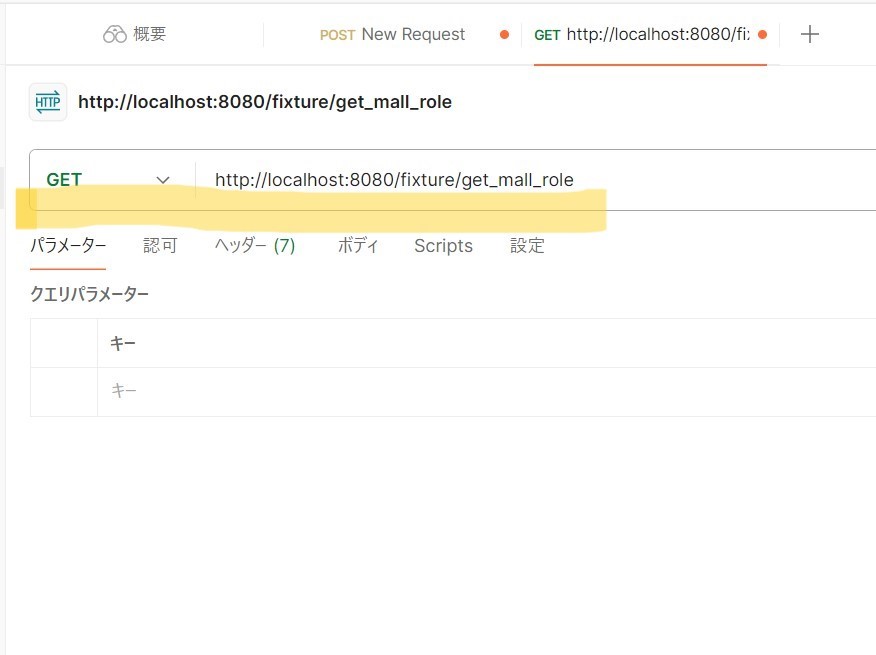Select the GET localhost:8080 request tab
This screenshot has width=876, height=655.
coord(640,35)
